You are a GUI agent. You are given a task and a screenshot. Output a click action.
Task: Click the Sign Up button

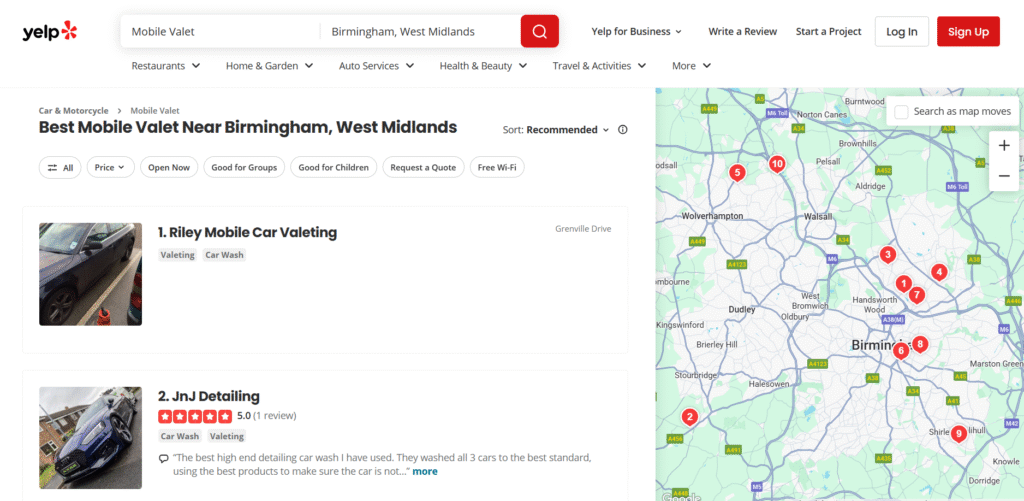(967, 32)
